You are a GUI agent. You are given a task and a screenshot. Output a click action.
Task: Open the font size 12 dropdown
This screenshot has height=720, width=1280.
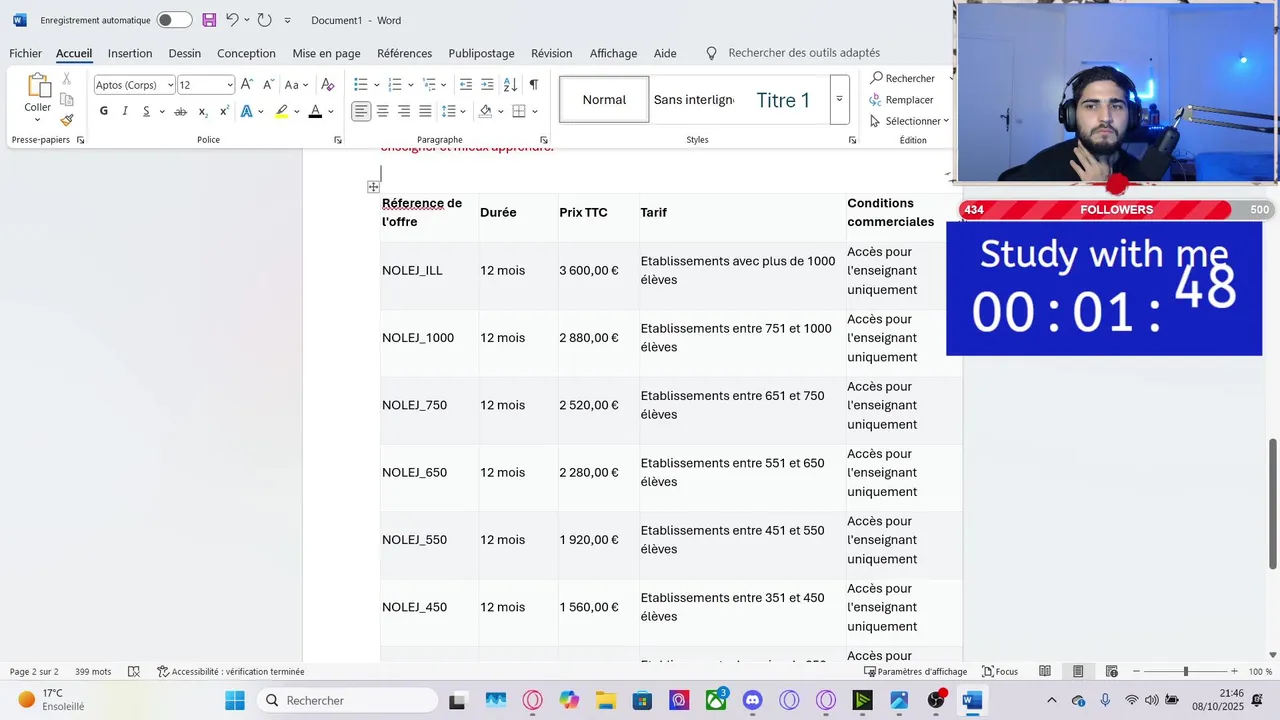(x=230, y=85)
